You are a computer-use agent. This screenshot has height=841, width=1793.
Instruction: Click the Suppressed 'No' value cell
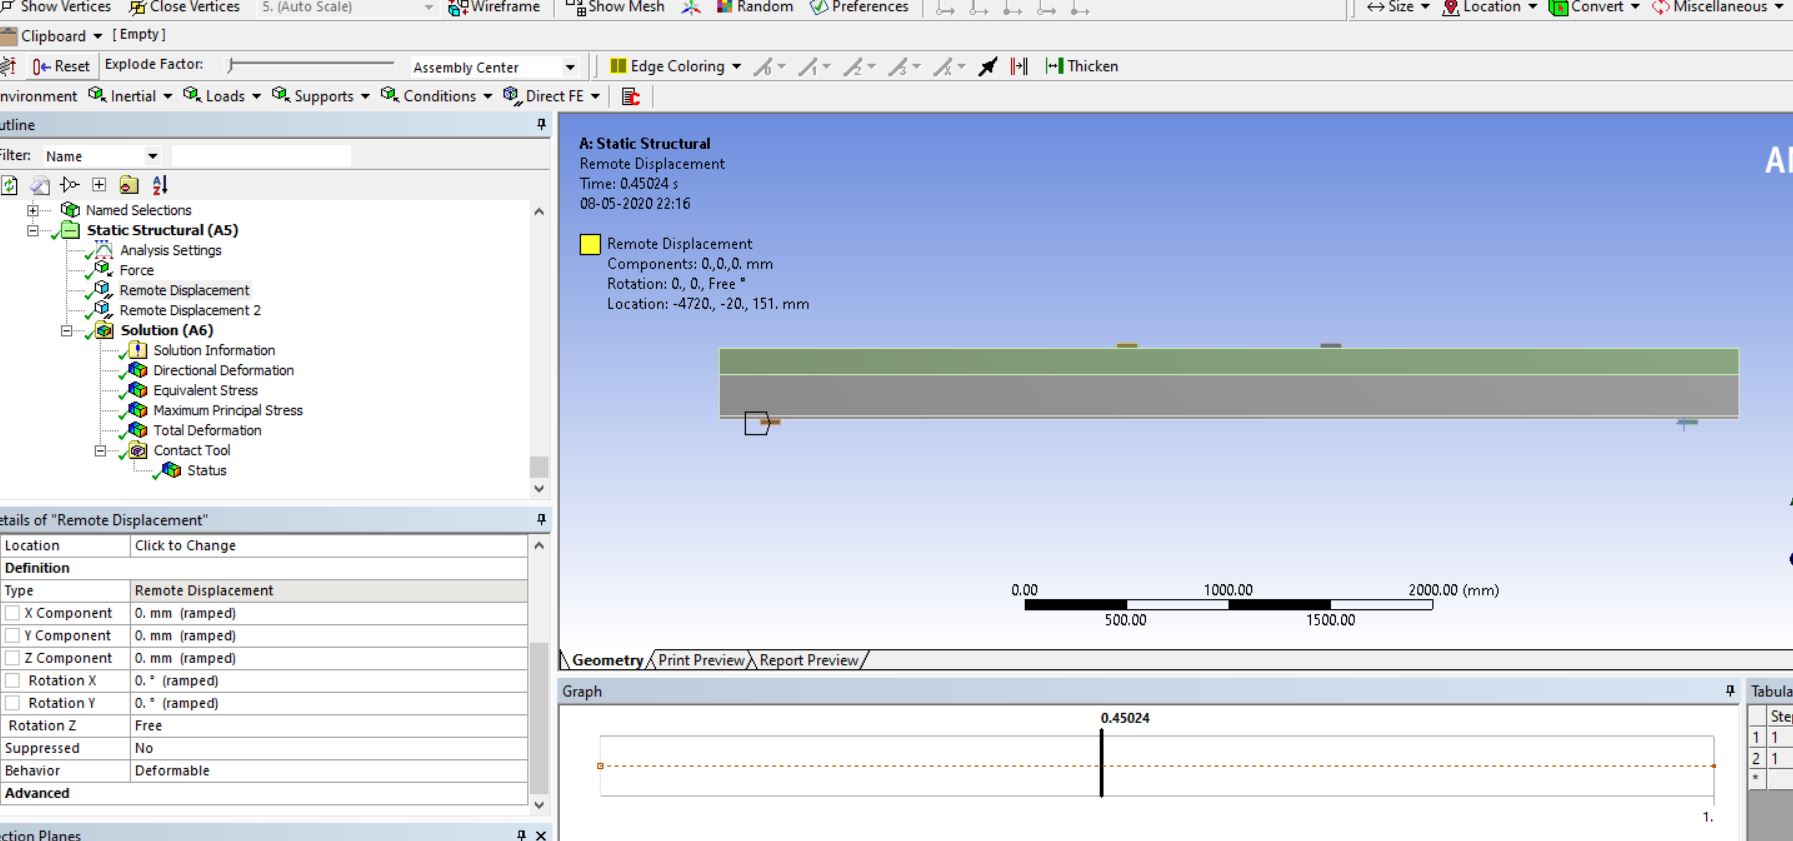[x=329, y=748]
